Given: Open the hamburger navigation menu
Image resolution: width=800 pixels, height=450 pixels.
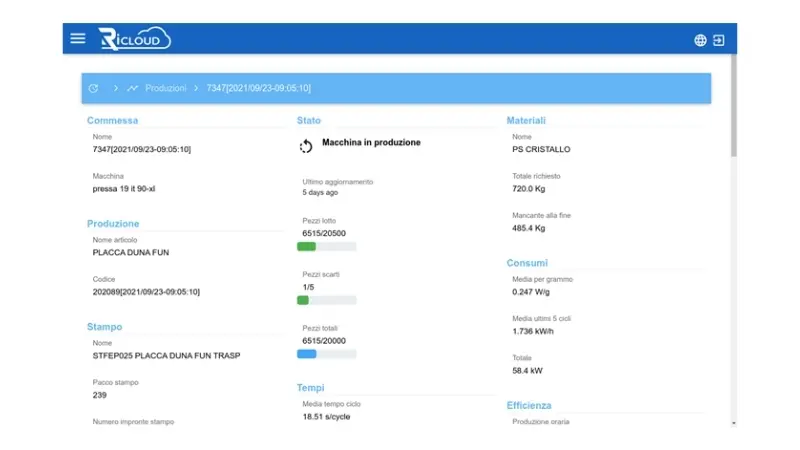Looking at the screenshot, I should tap(78, 38).
